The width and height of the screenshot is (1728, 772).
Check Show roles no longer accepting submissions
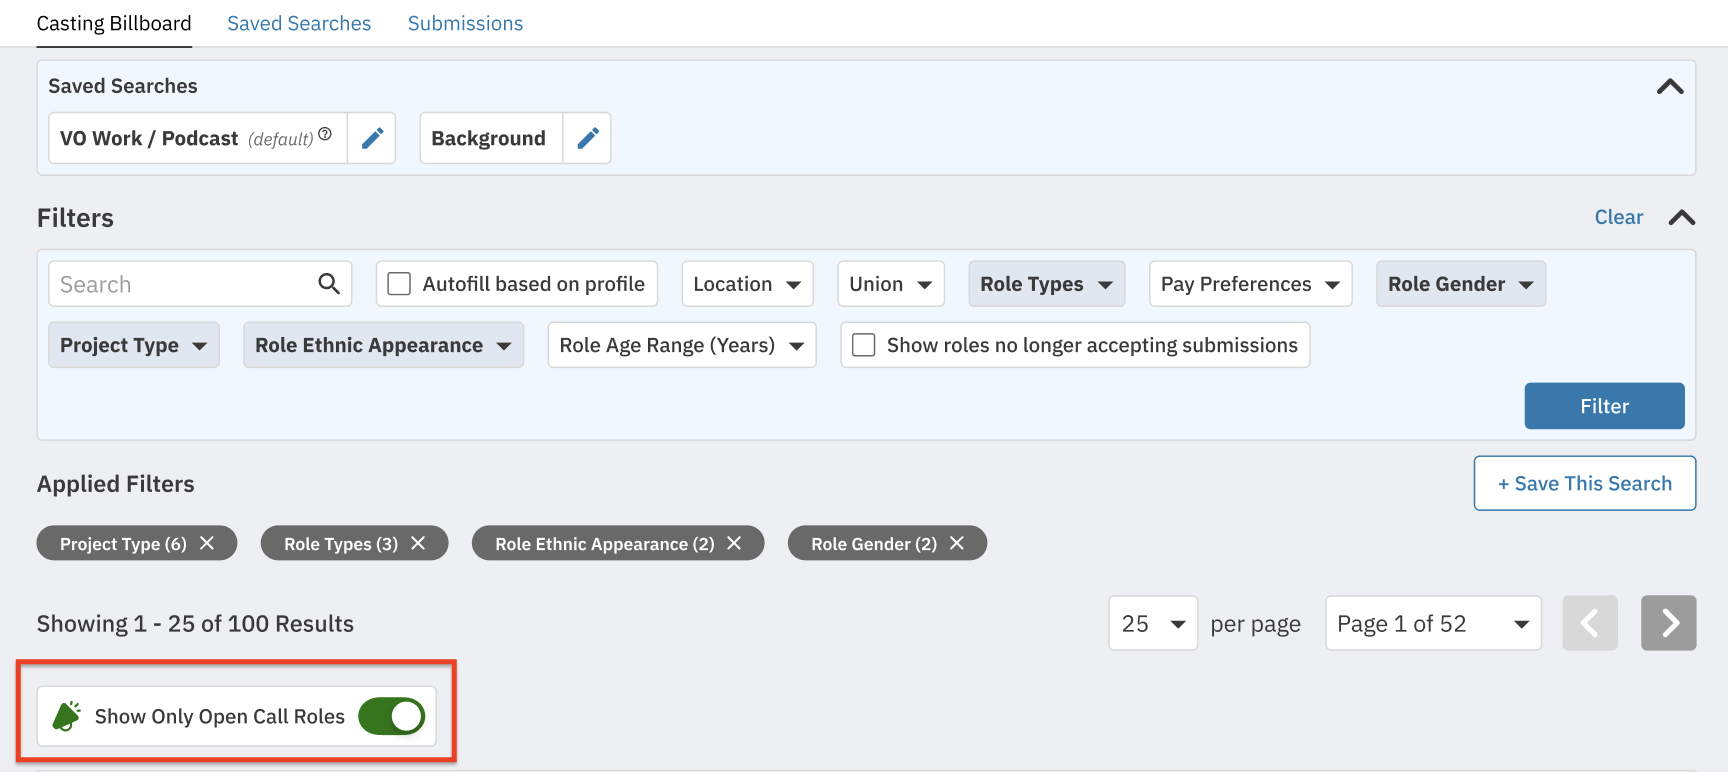click(864, 345)
